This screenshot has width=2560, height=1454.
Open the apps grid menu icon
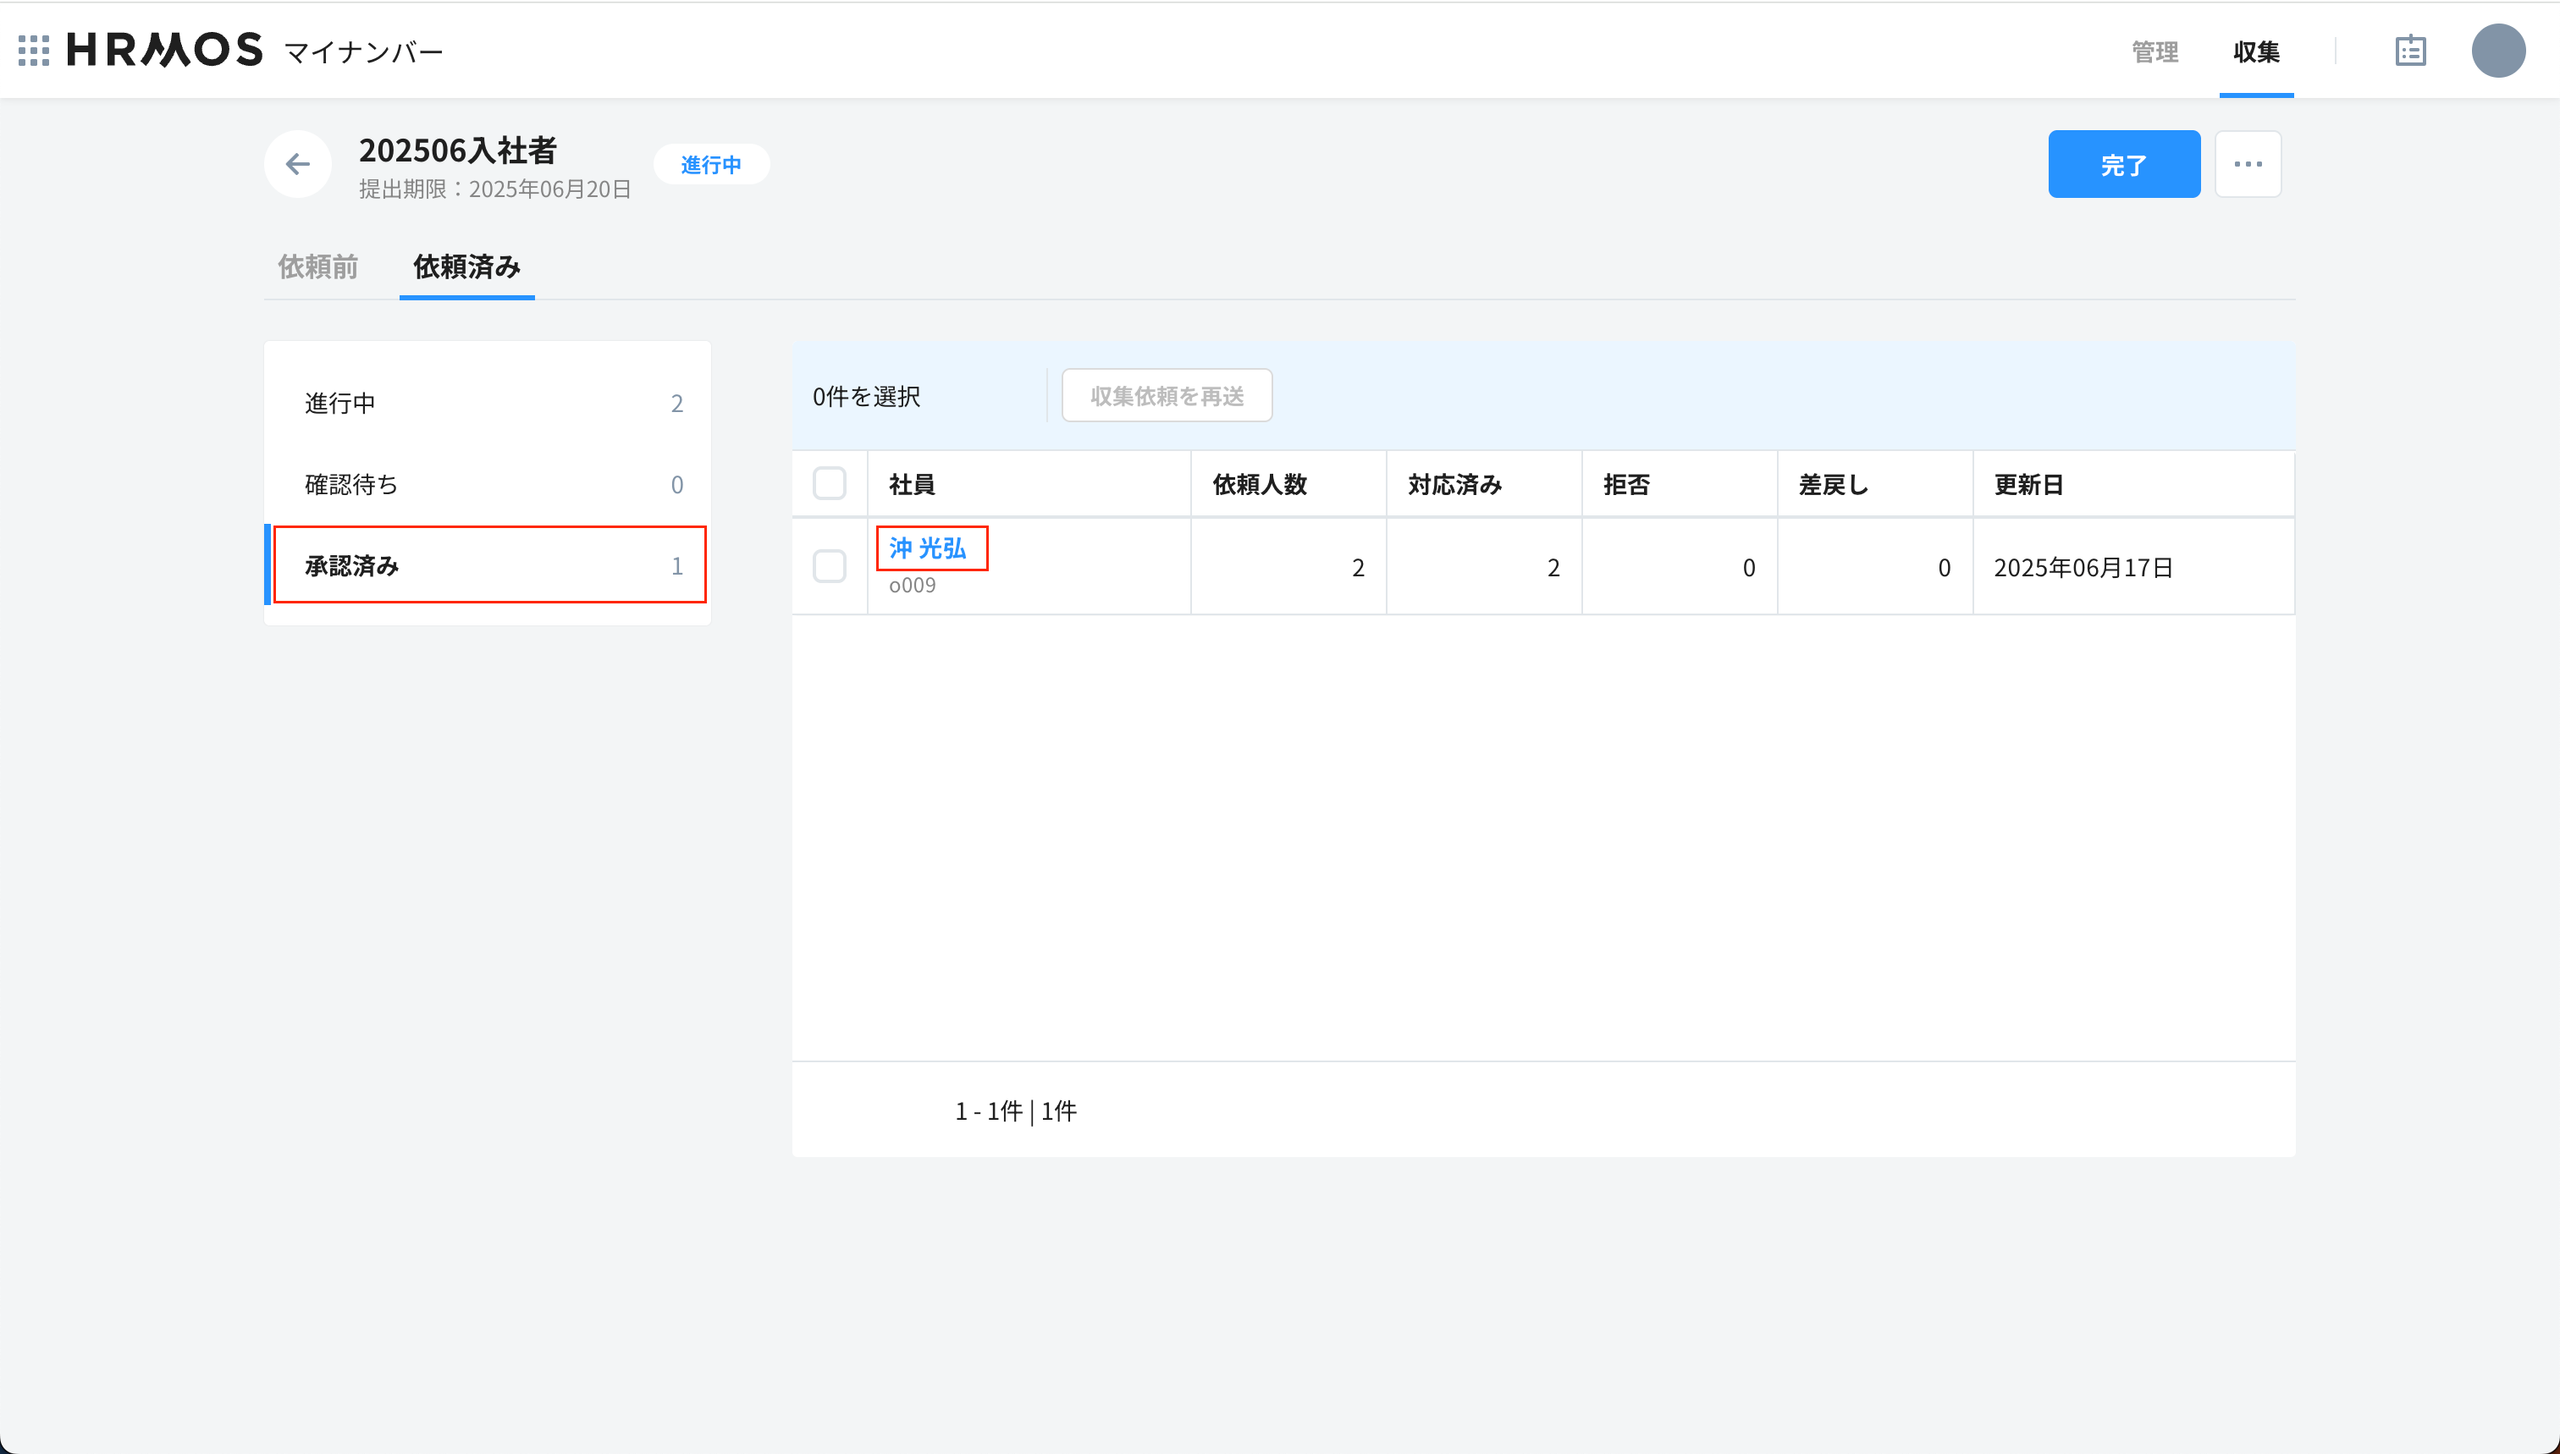coord(34,50)
